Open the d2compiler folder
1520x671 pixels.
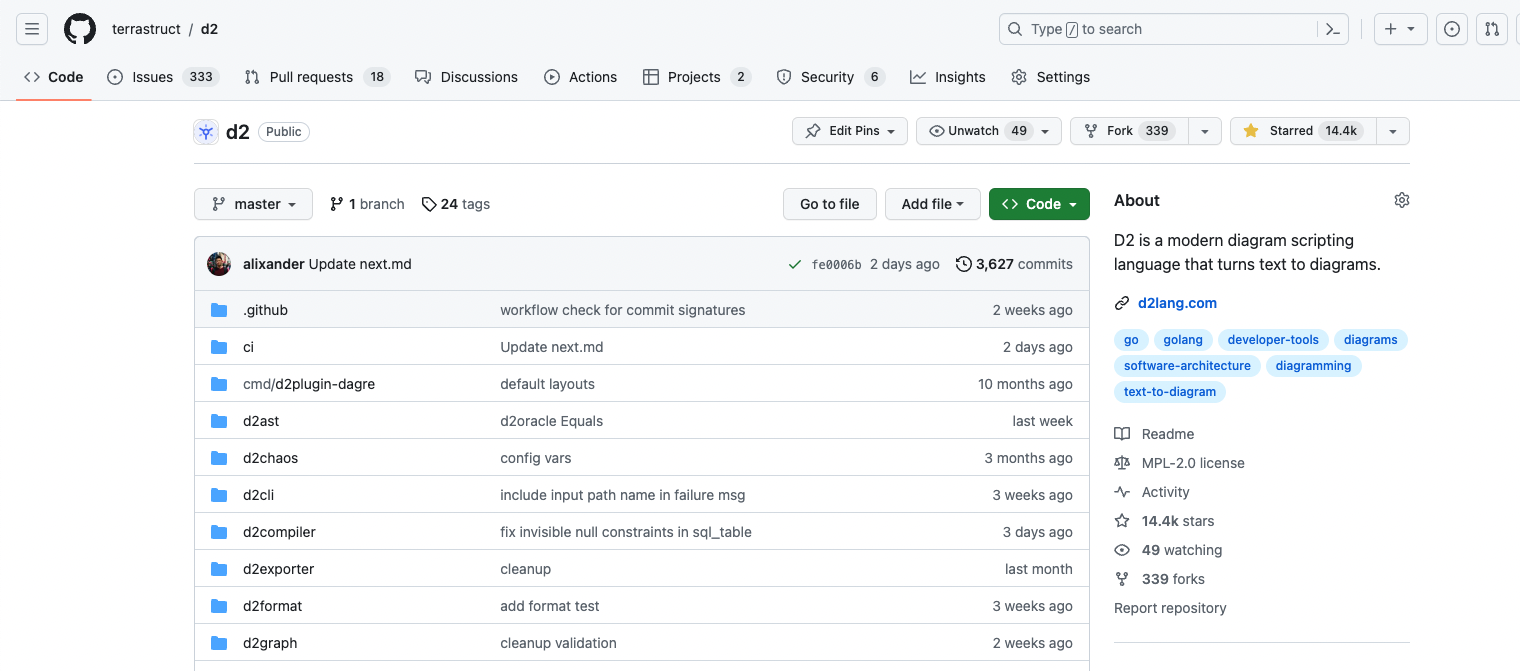coord(279,532)
